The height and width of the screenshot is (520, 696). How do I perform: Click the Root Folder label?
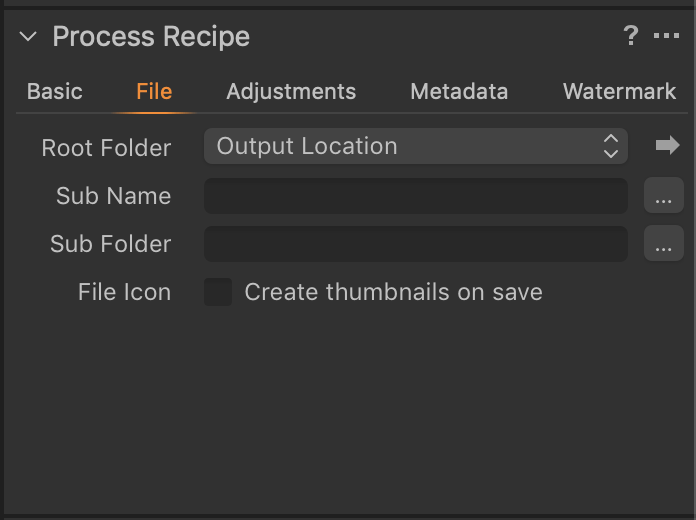click(x=106, y=148)
